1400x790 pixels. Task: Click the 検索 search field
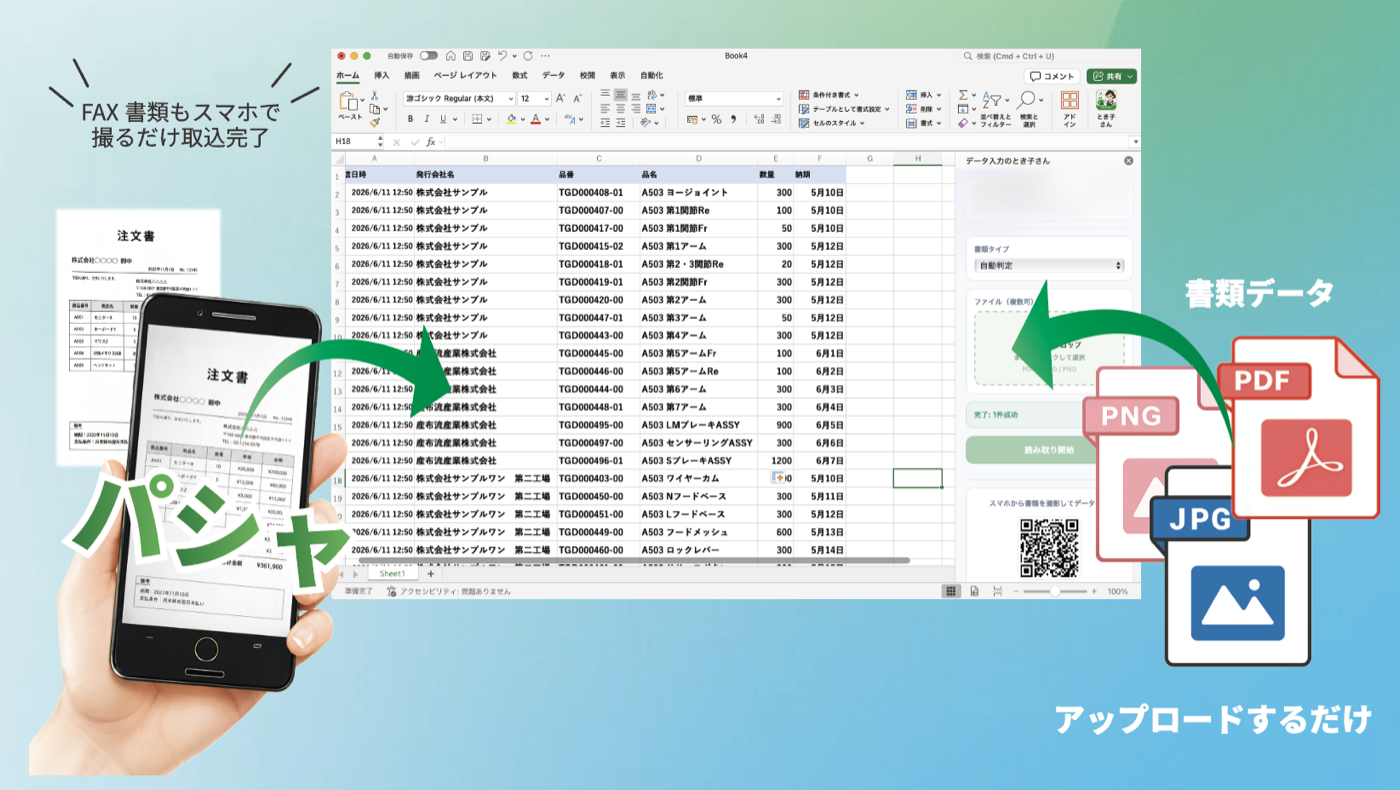[1048, 56]
